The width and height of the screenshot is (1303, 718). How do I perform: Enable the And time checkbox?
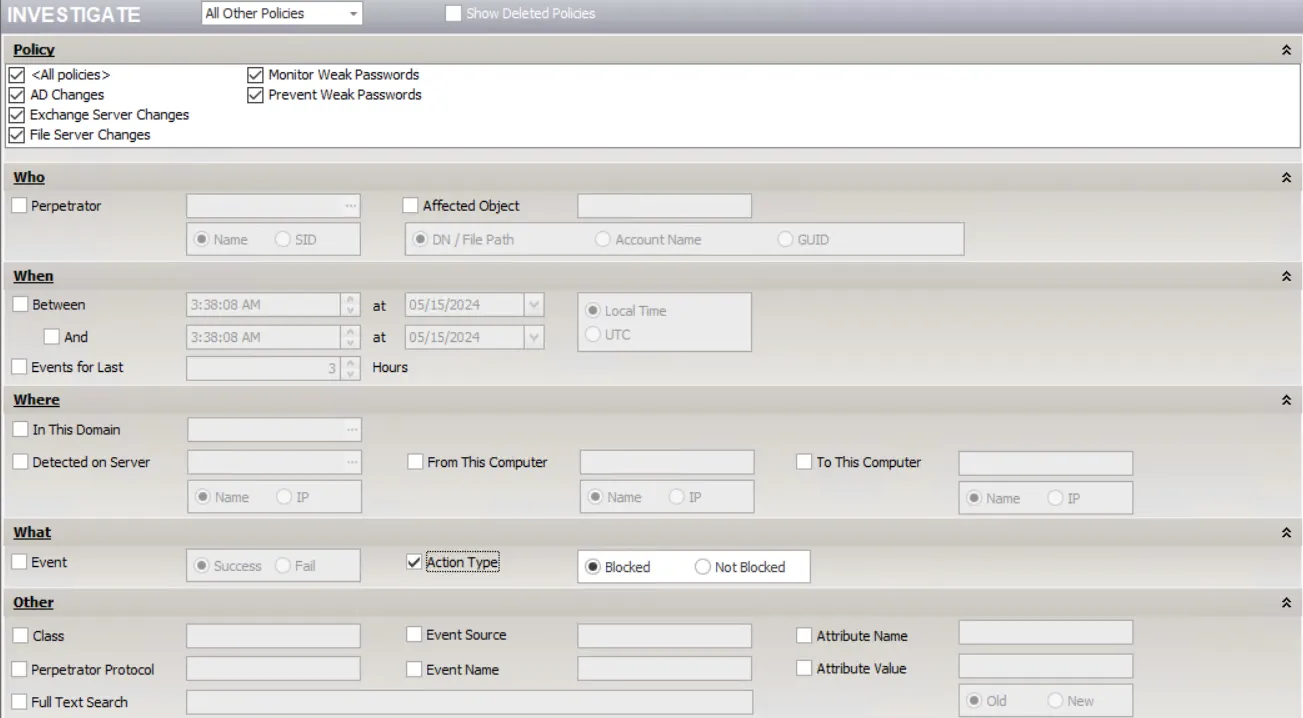52,337
